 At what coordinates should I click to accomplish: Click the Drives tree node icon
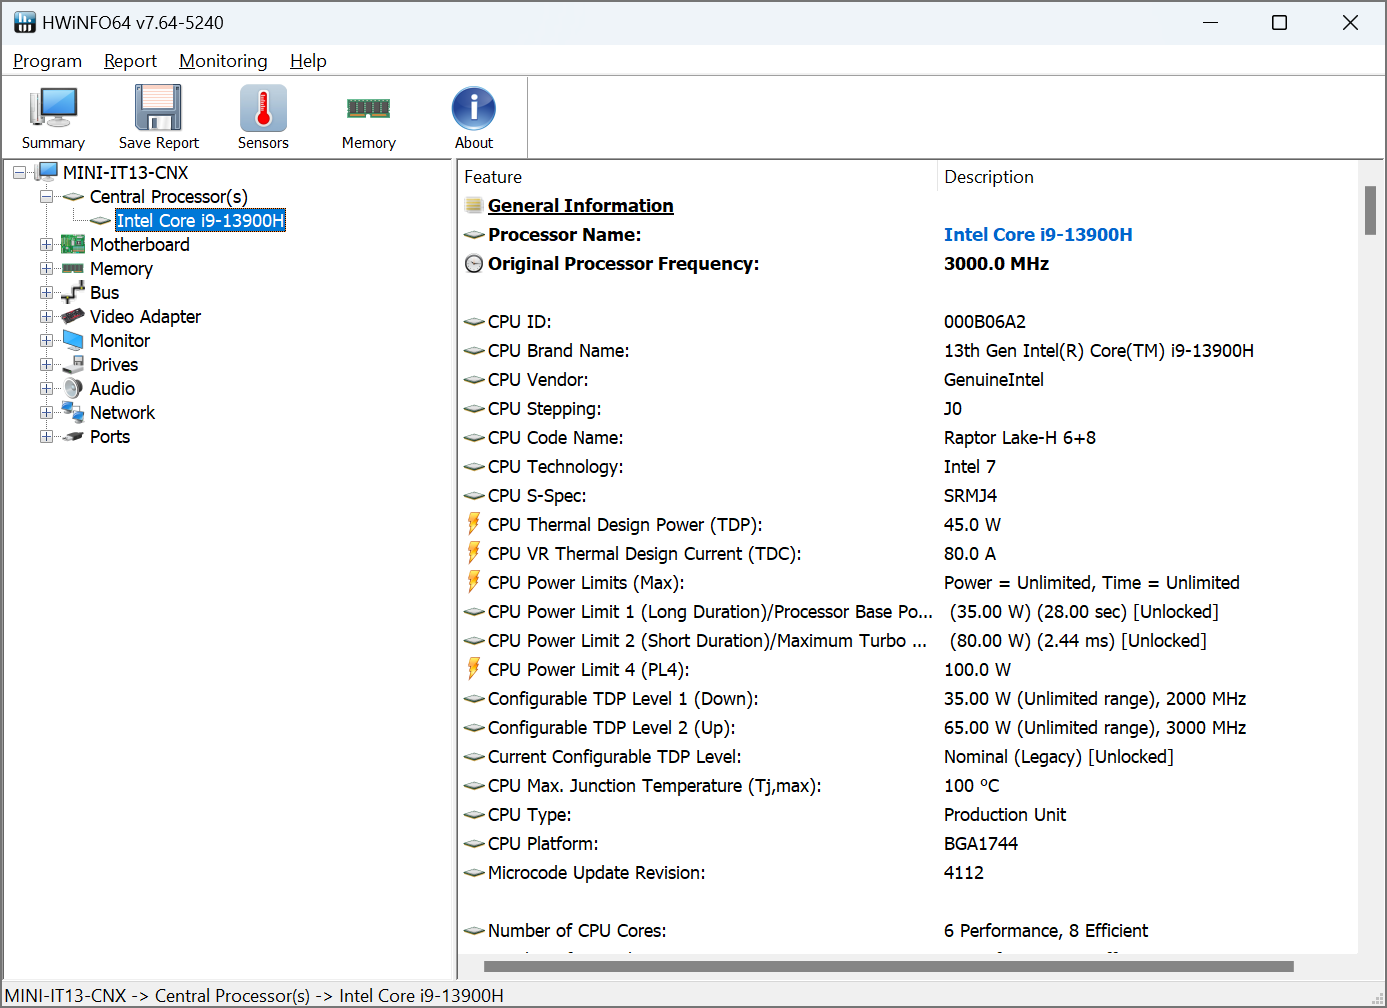click(73, 364)
